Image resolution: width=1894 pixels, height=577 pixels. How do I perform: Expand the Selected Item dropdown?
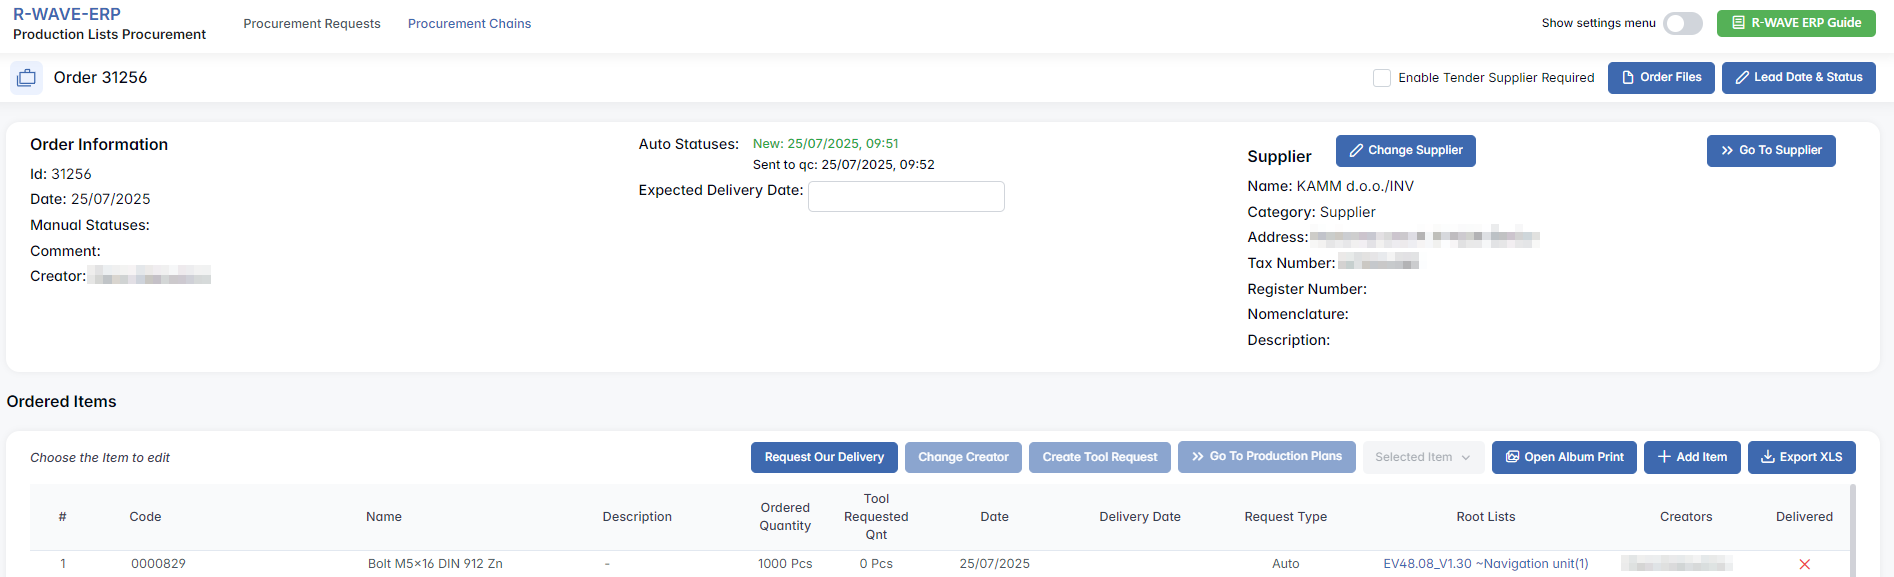point(1422,457)
